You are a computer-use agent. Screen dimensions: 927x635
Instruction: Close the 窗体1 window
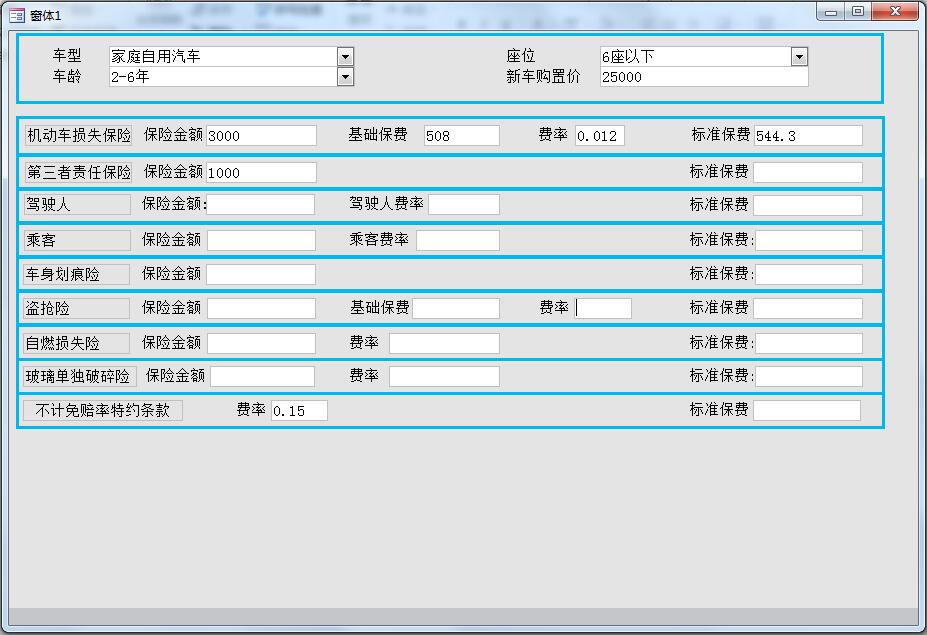tap(895, 12)
